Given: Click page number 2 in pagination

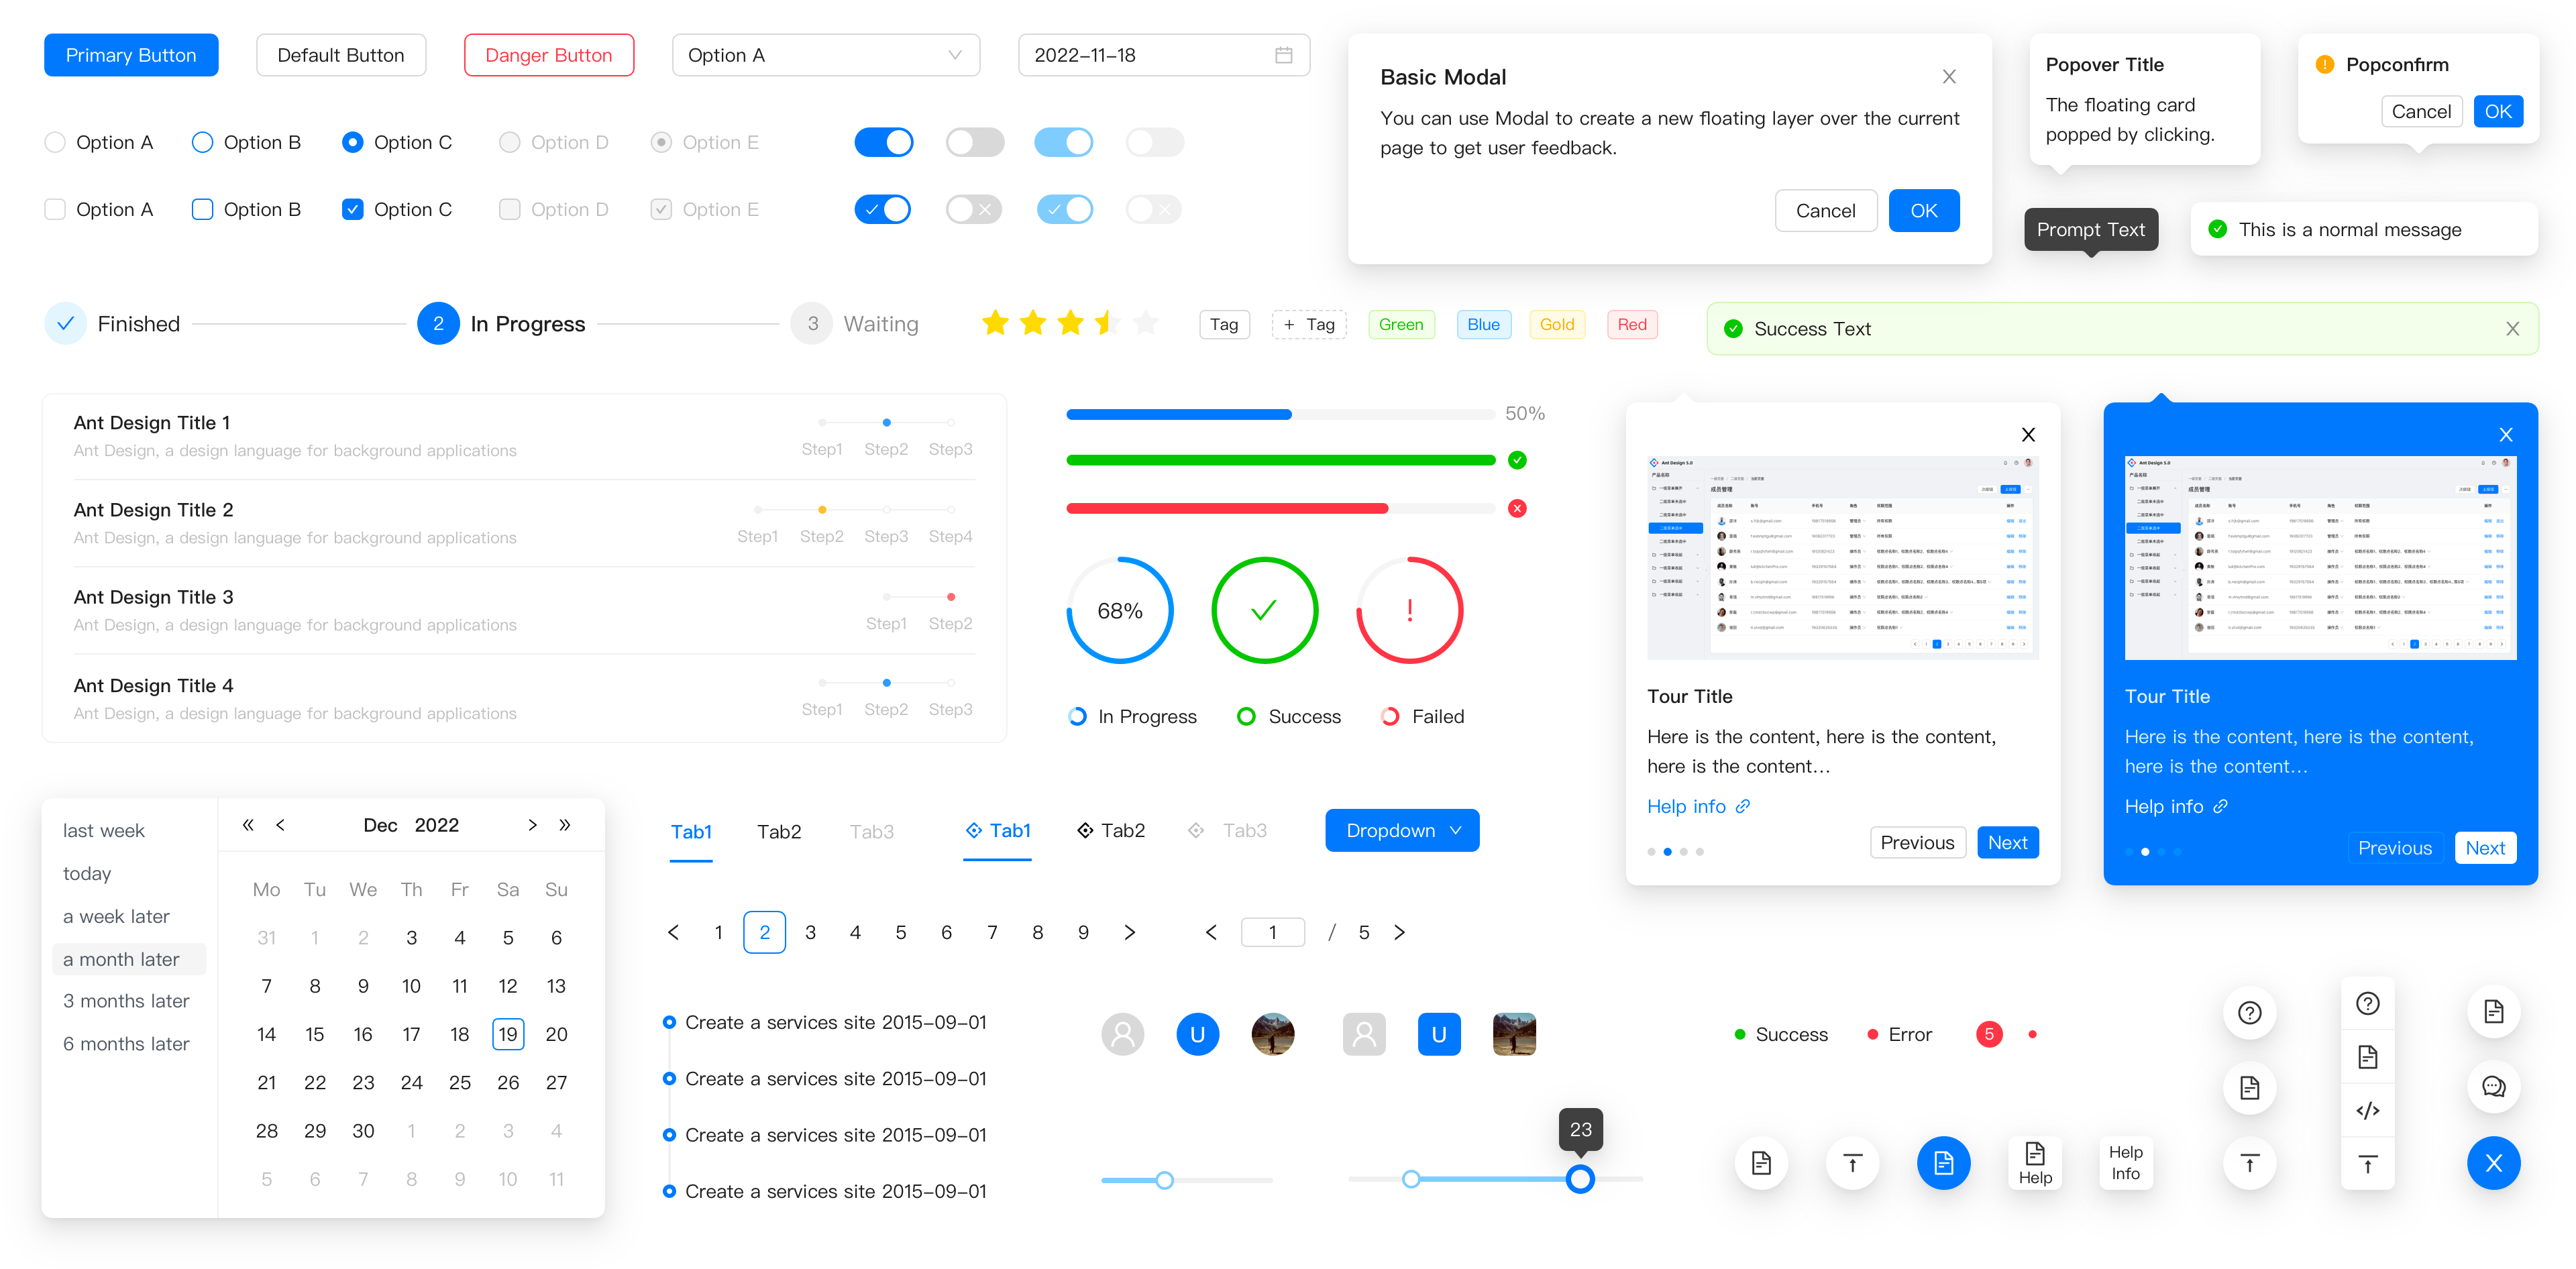Looking at the screenshot, I should tap(764, 932).
